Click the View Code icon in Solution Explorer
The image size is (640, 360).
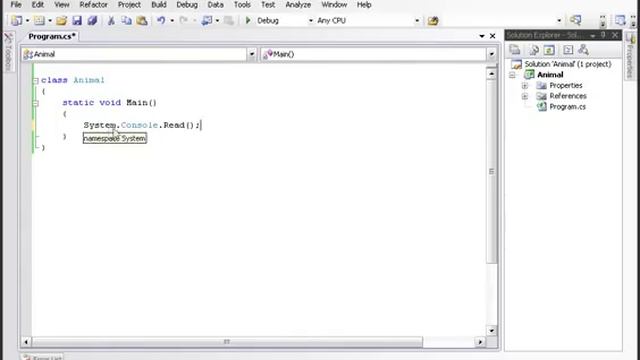(568, 50)
